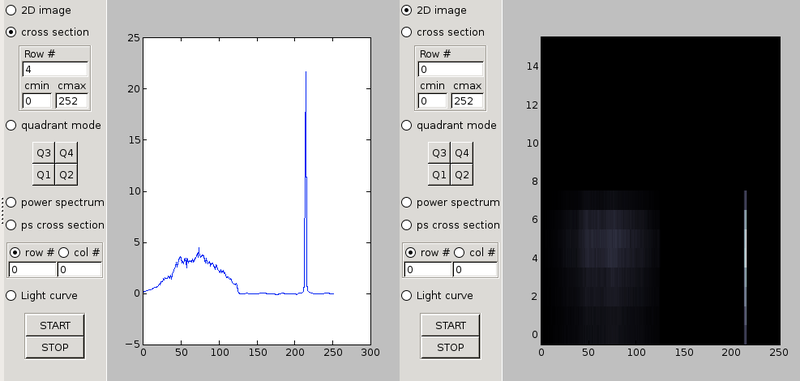
Task: Pick the col # radio in the image panel
Action: coord(459,252)
